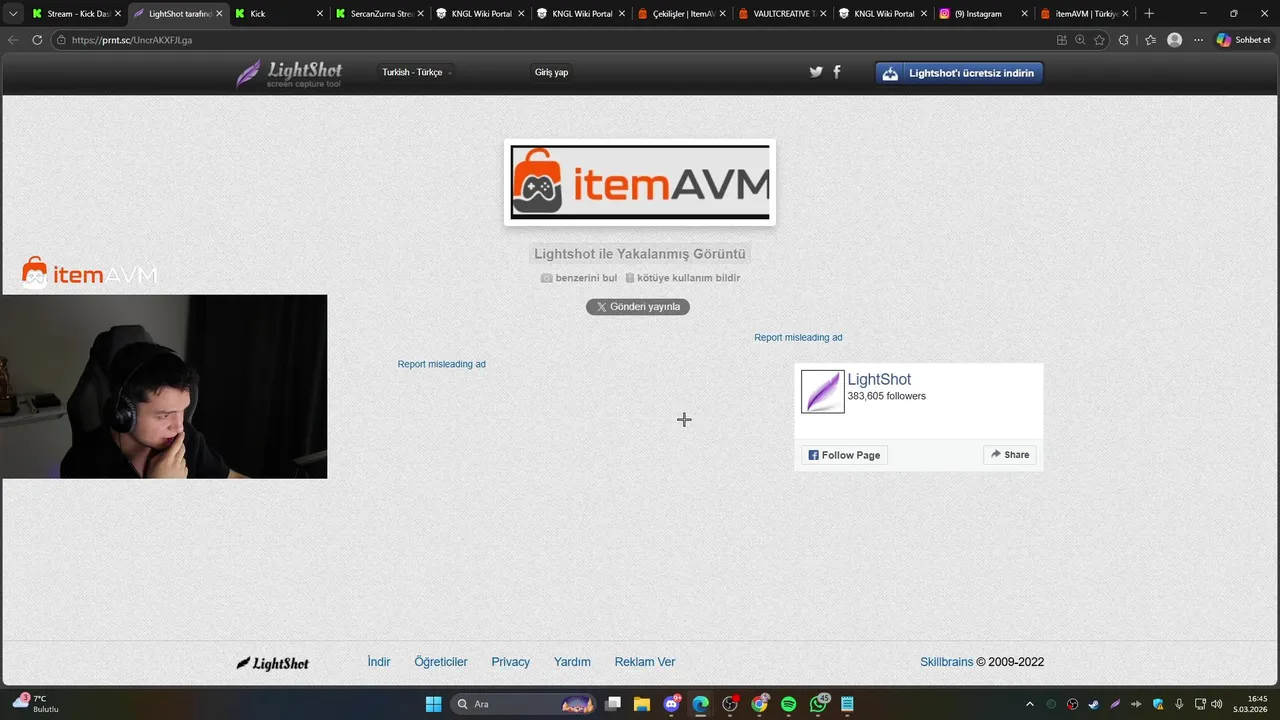Open Windows Start menu
Screen dimensions: 1280x720
(433, 704)
